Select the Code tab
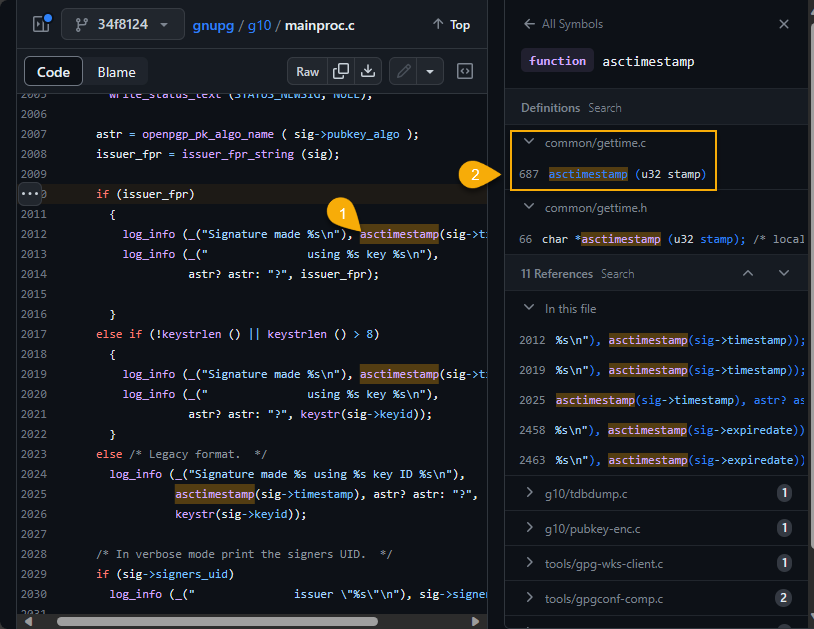Image resolution: width=814 pixels, height=629 pixels. point(53,72)
